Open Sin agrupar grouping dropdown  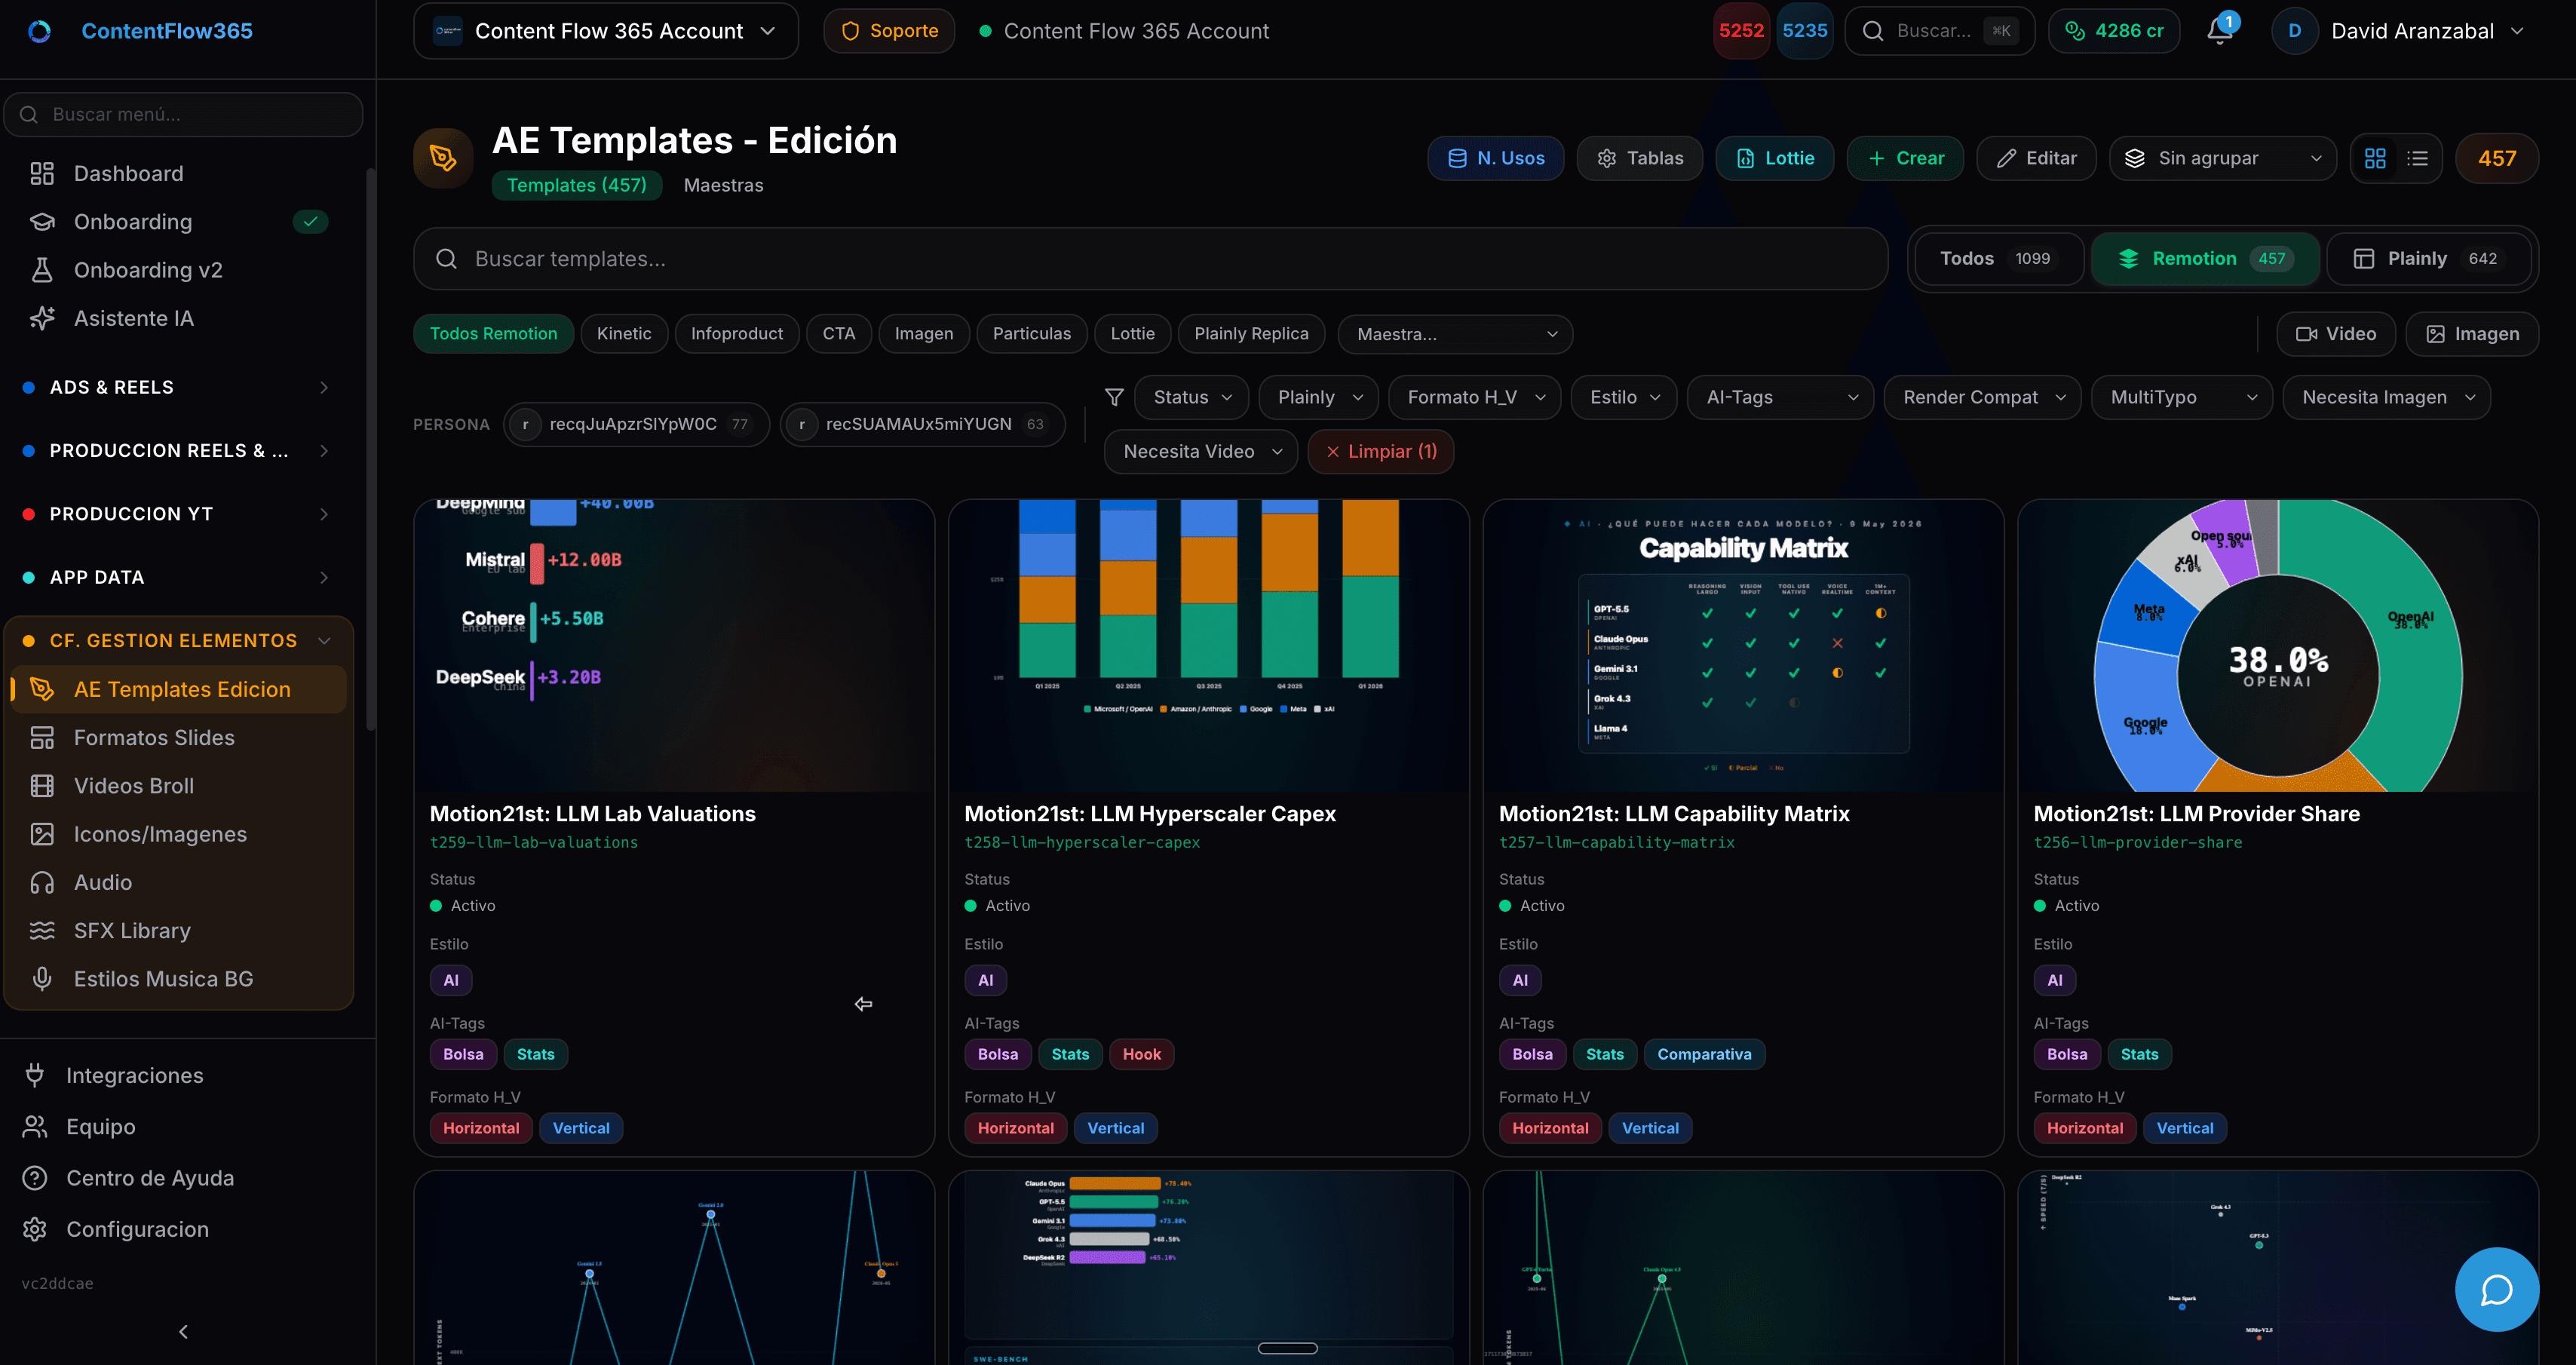(x=2222, y=158)
